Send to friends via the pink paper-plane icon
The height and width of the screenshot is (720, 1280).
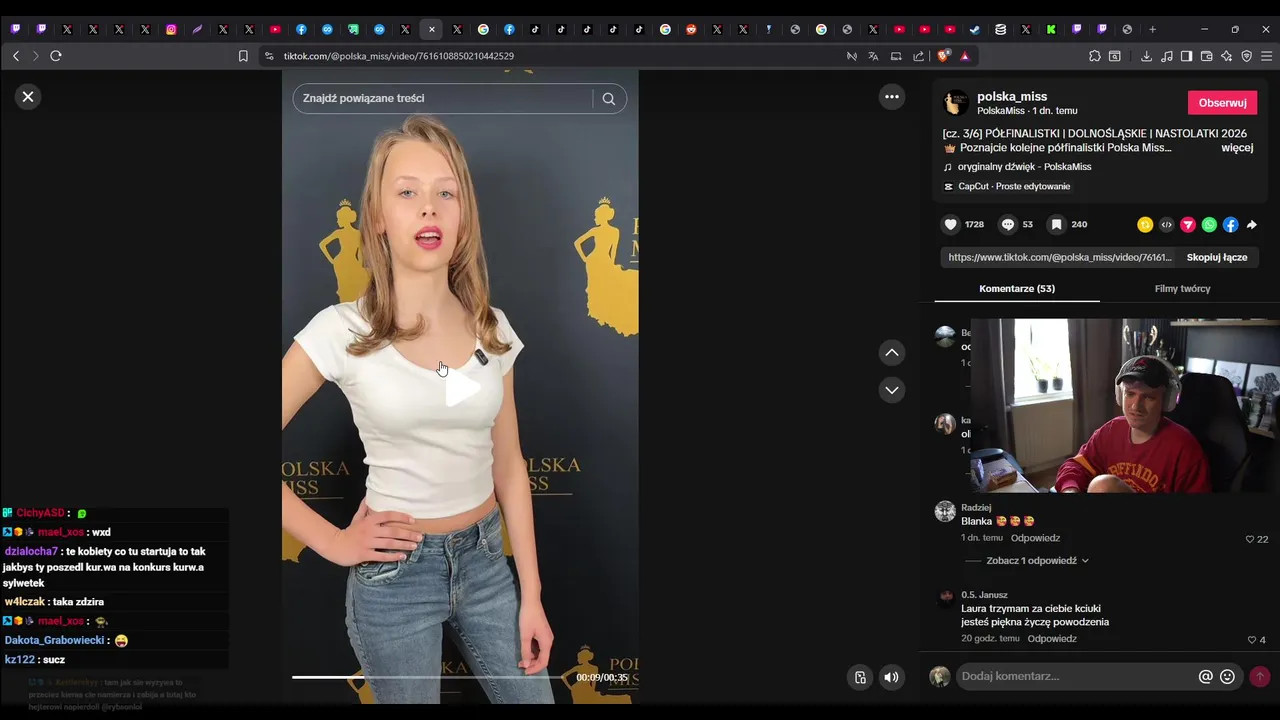(1188, 225)
